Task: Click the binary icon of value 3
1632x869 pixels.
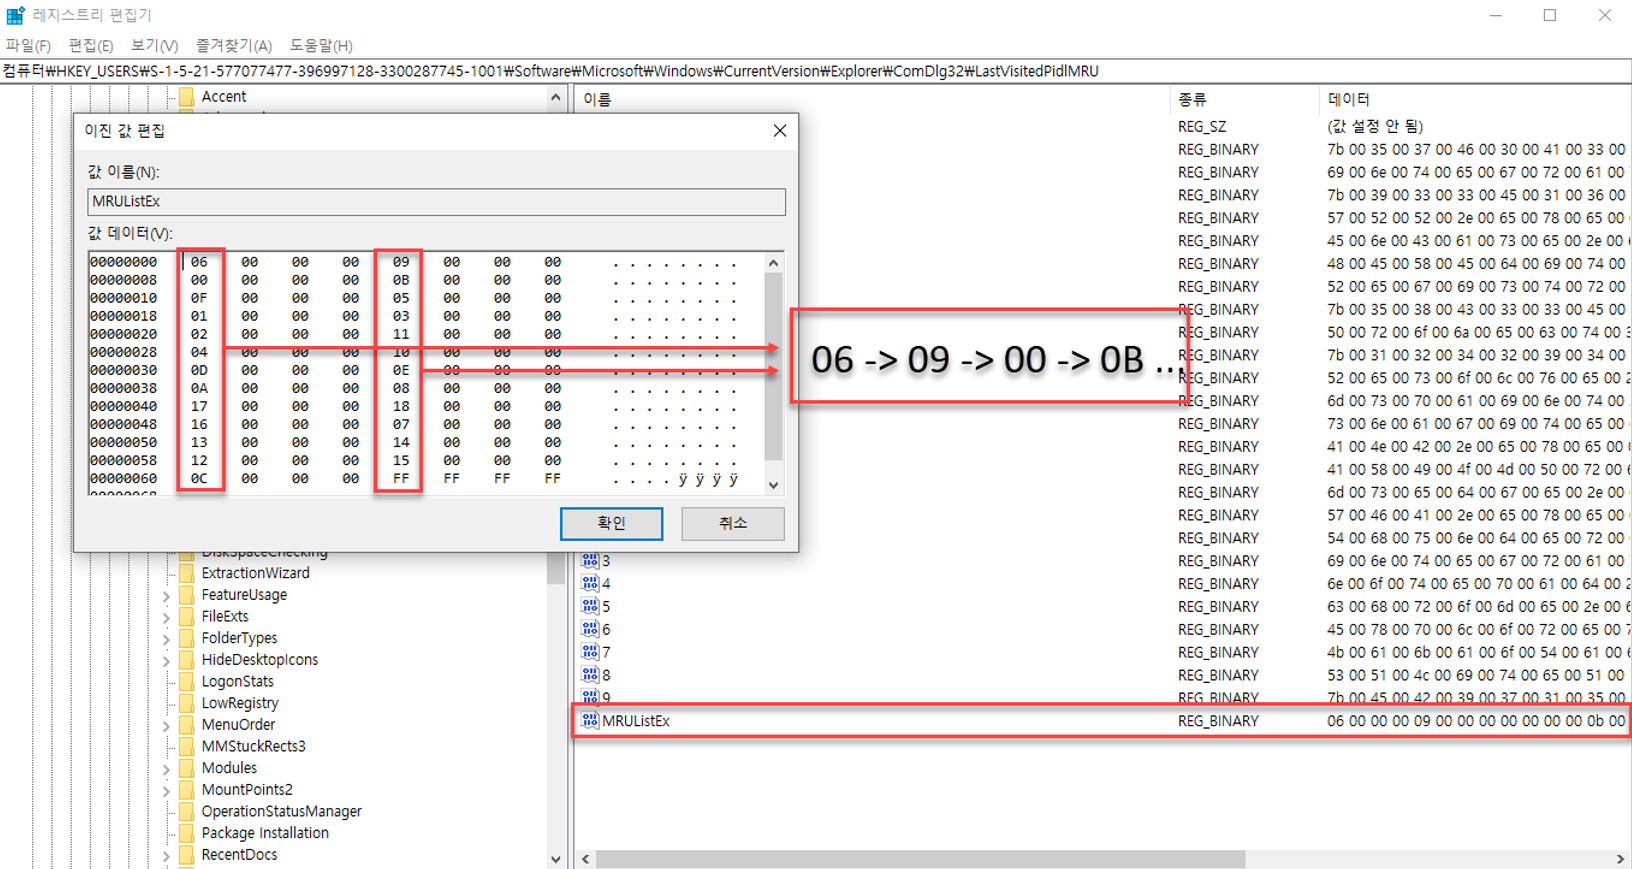Action: tap(590, 561)
